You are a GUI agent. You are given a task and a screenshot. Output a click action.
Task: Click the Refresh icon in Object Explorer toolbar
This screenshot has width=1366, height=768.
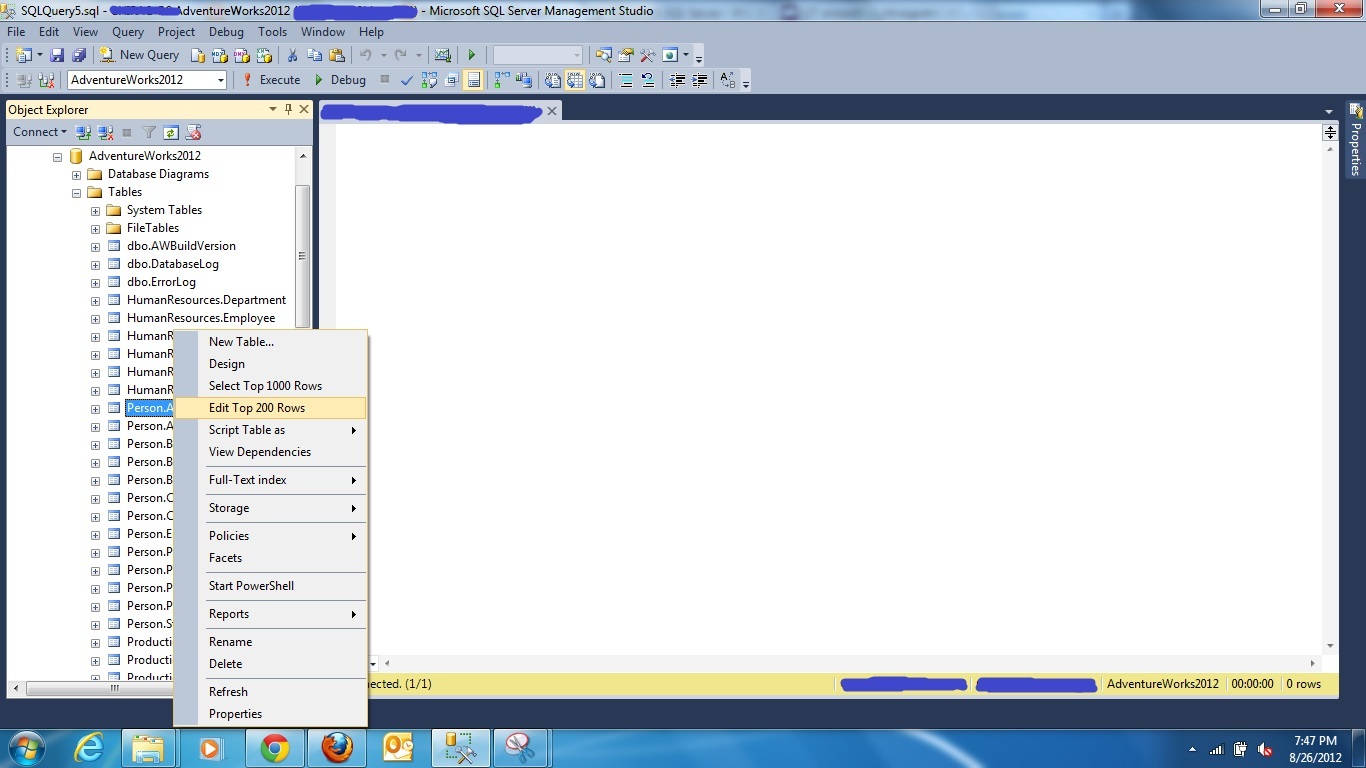tap(171, 132)
